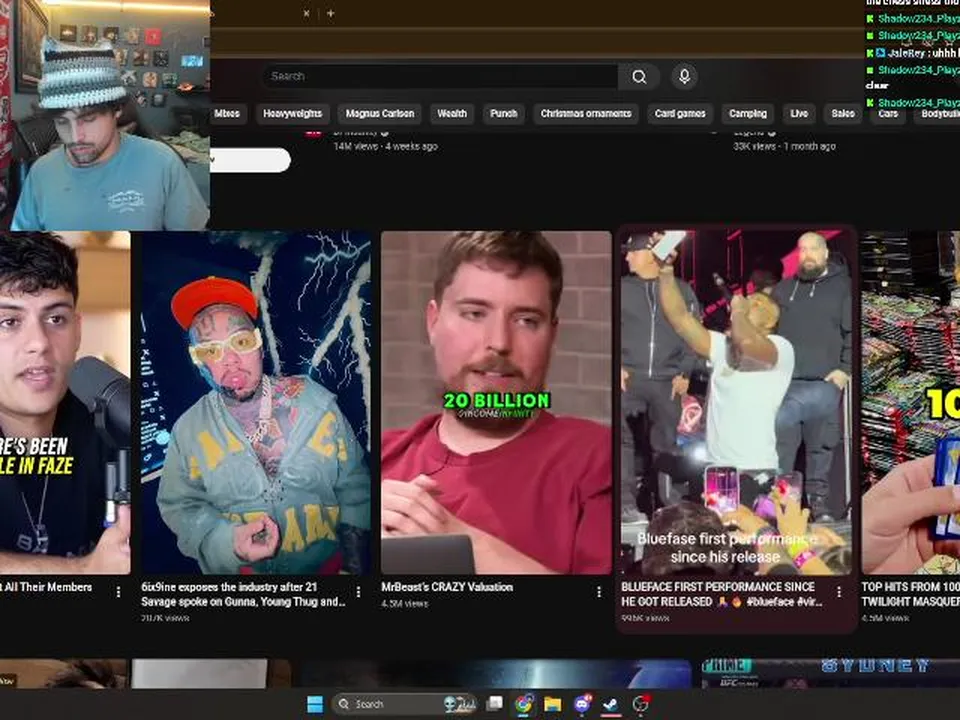Select the Mixes filter chip
Screen dimensions: 960x720
228,113
